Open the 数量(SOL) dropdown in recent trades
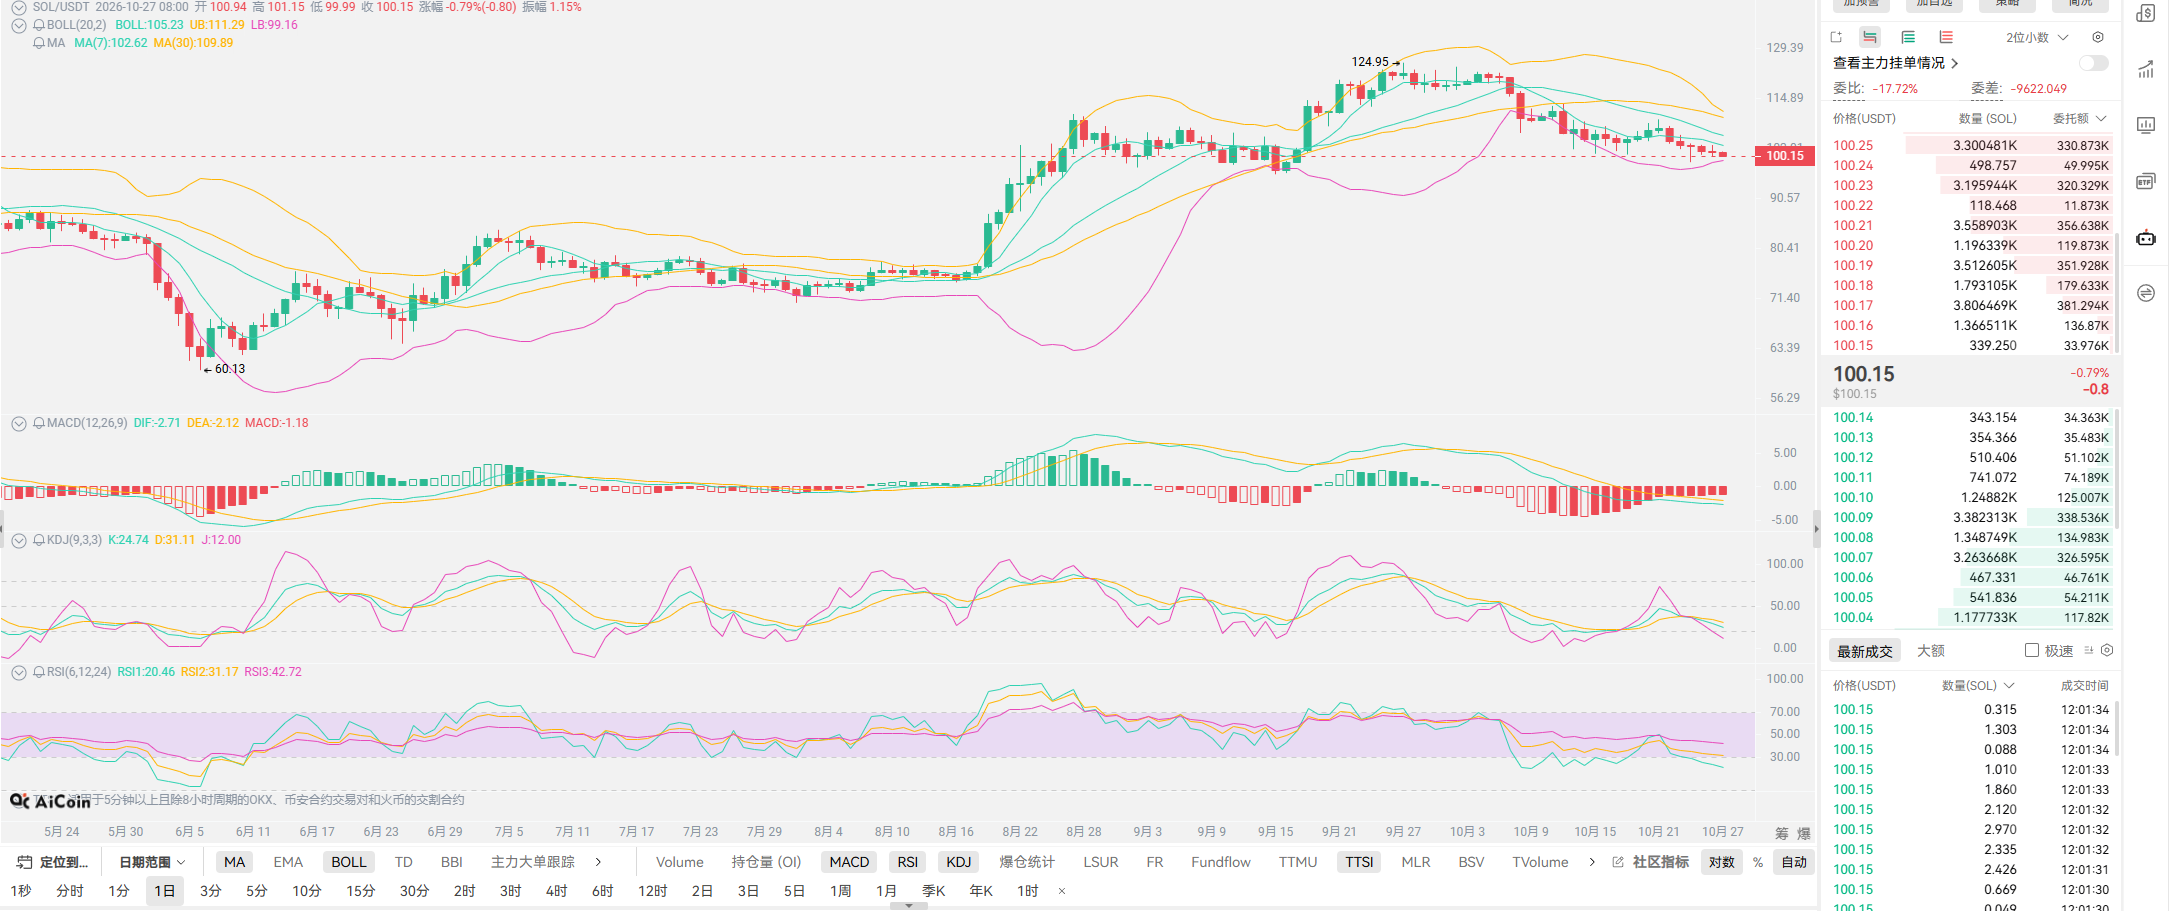 pyautogui.click(x=1977, y=685)
